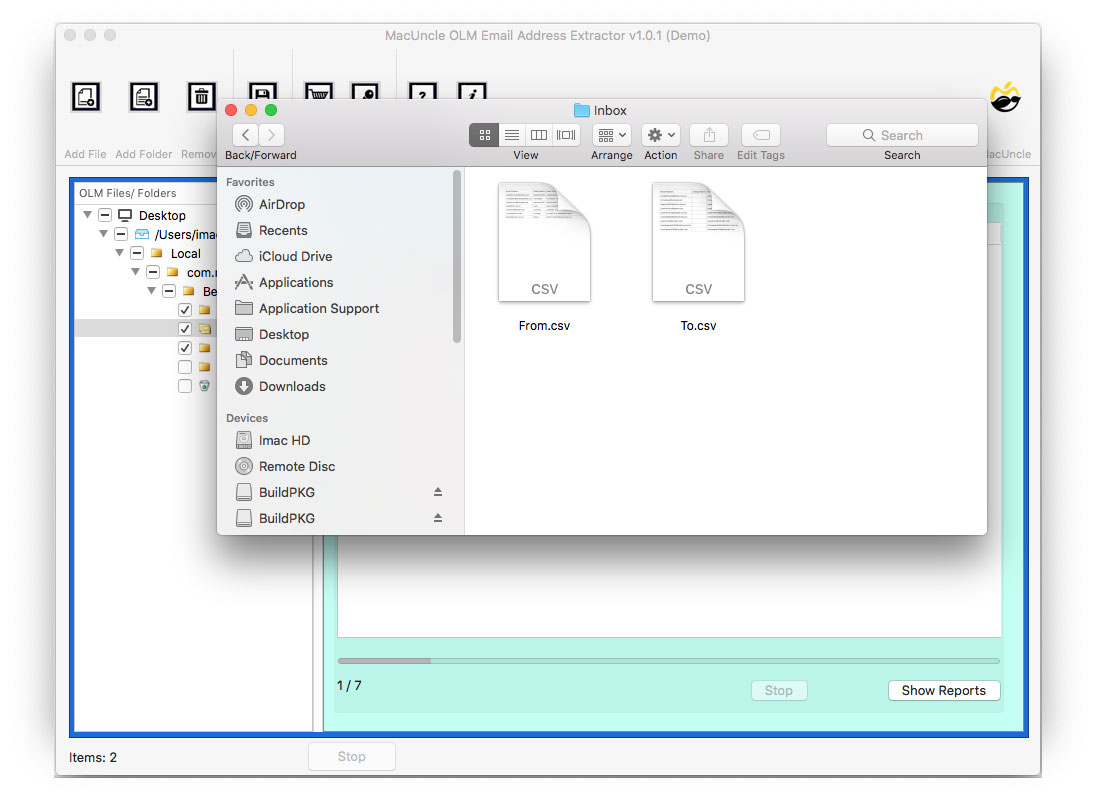
Task: Toggle the com. folder checkbox
Action: click(153, 272)
